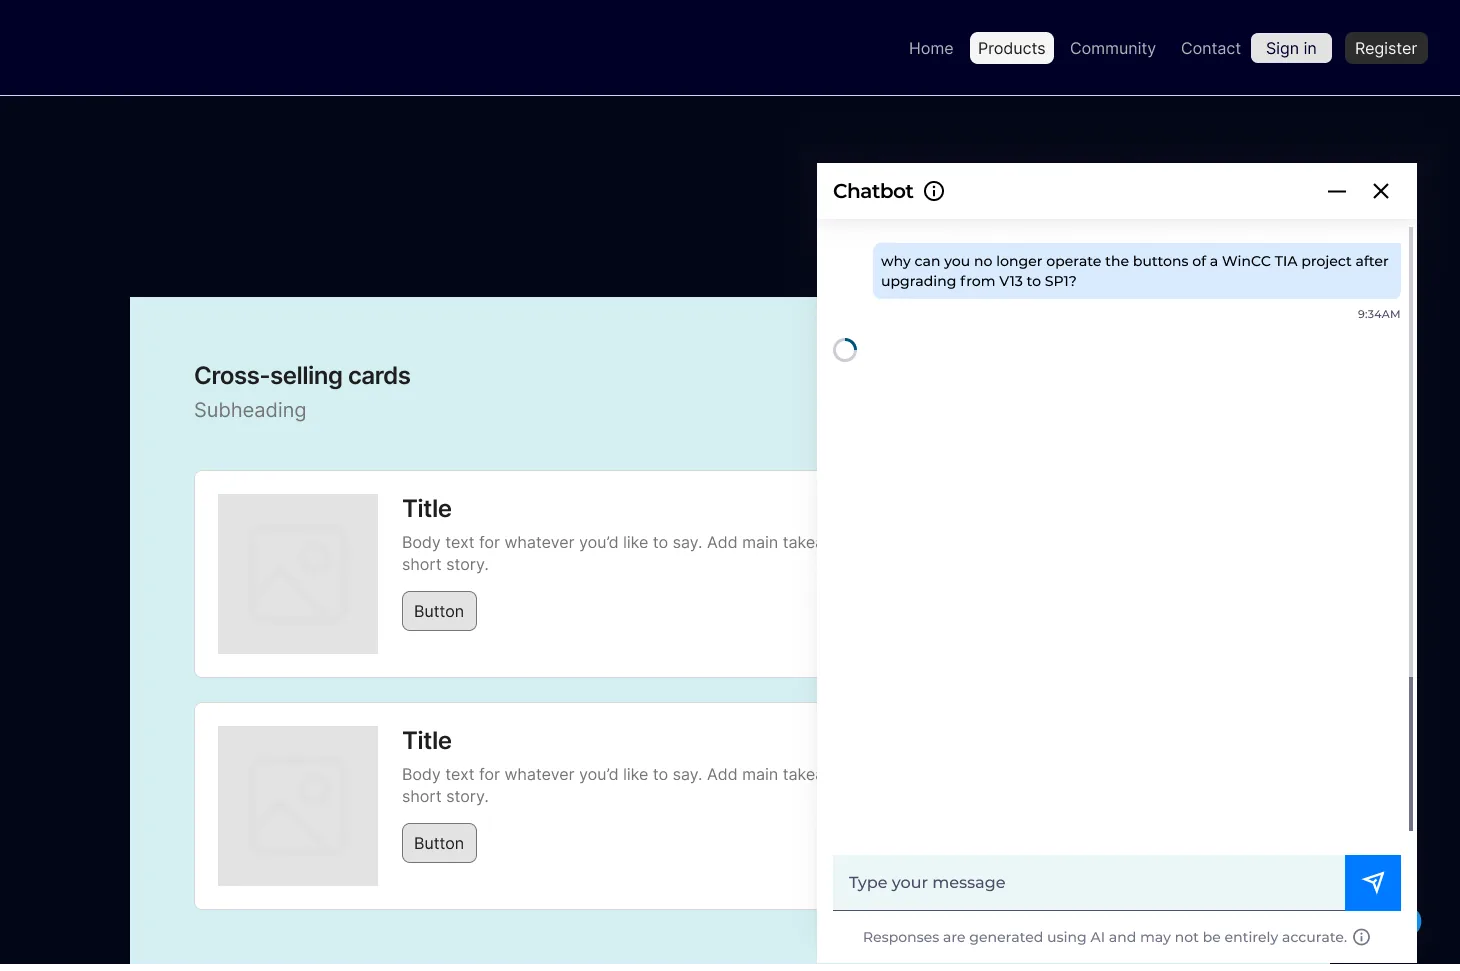Click the first card's 'Title' heading
Viewport: 1460px width, 971px height.
point(427,509)
